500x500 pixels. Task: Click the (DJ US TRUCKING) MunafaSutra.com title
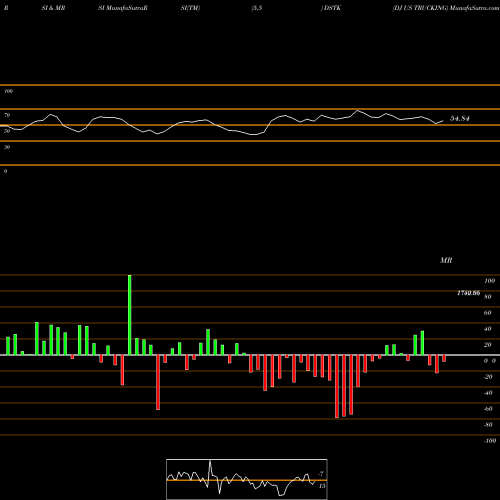pos(446,8)
